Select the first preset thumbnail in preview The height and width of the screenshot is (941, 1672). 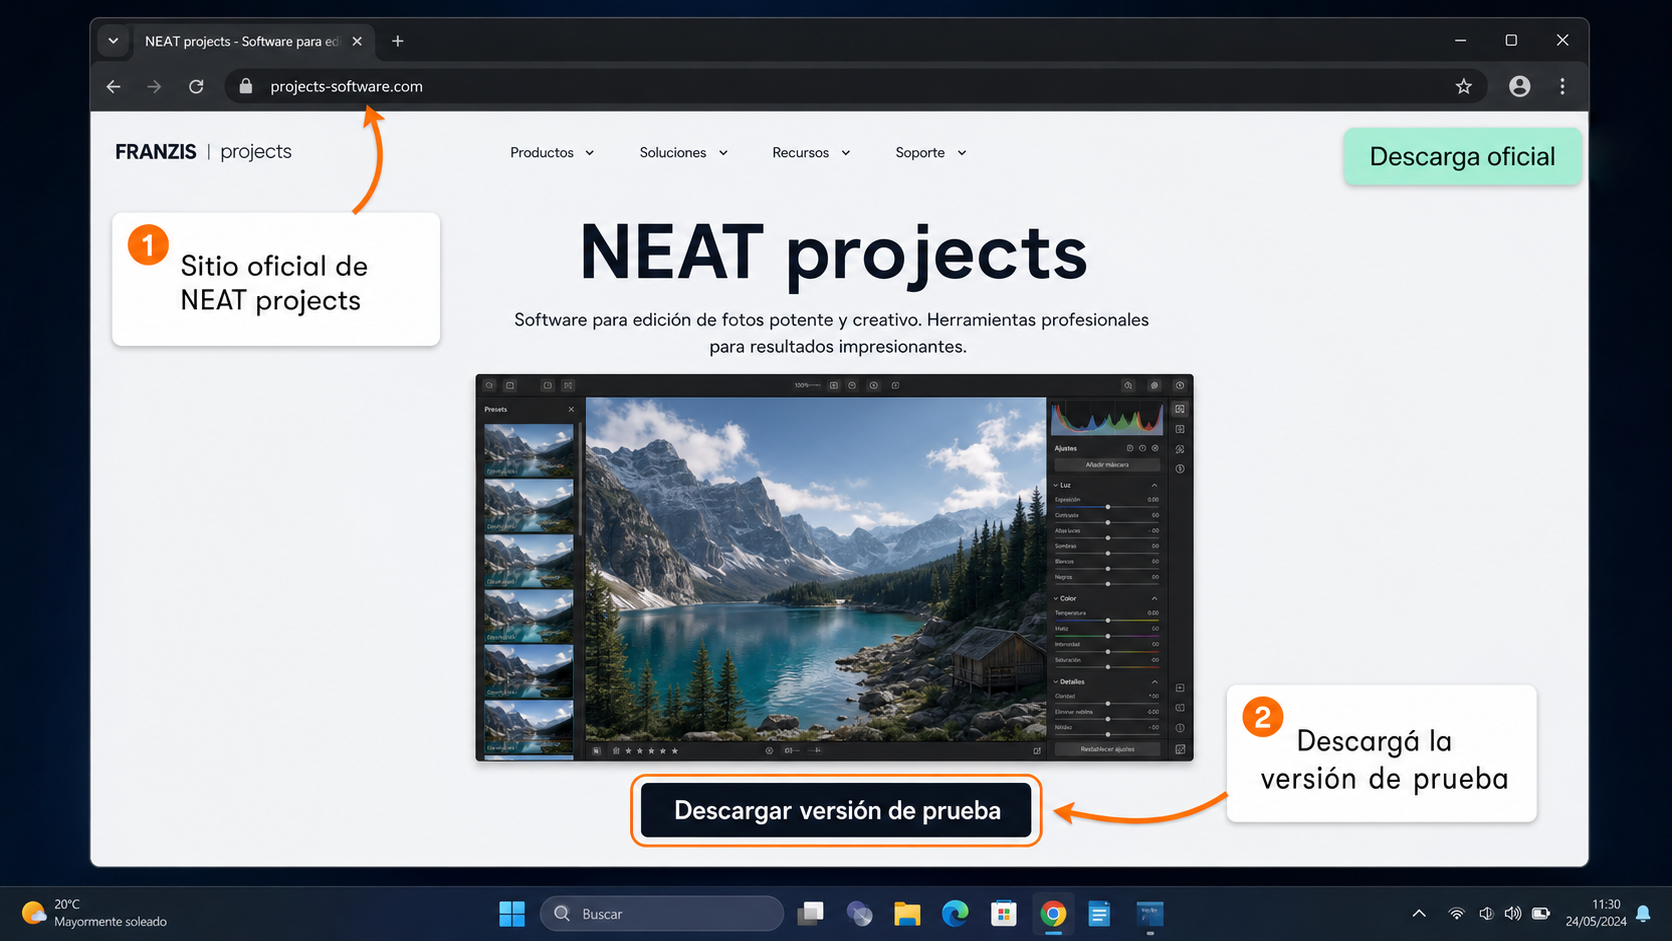528,450
